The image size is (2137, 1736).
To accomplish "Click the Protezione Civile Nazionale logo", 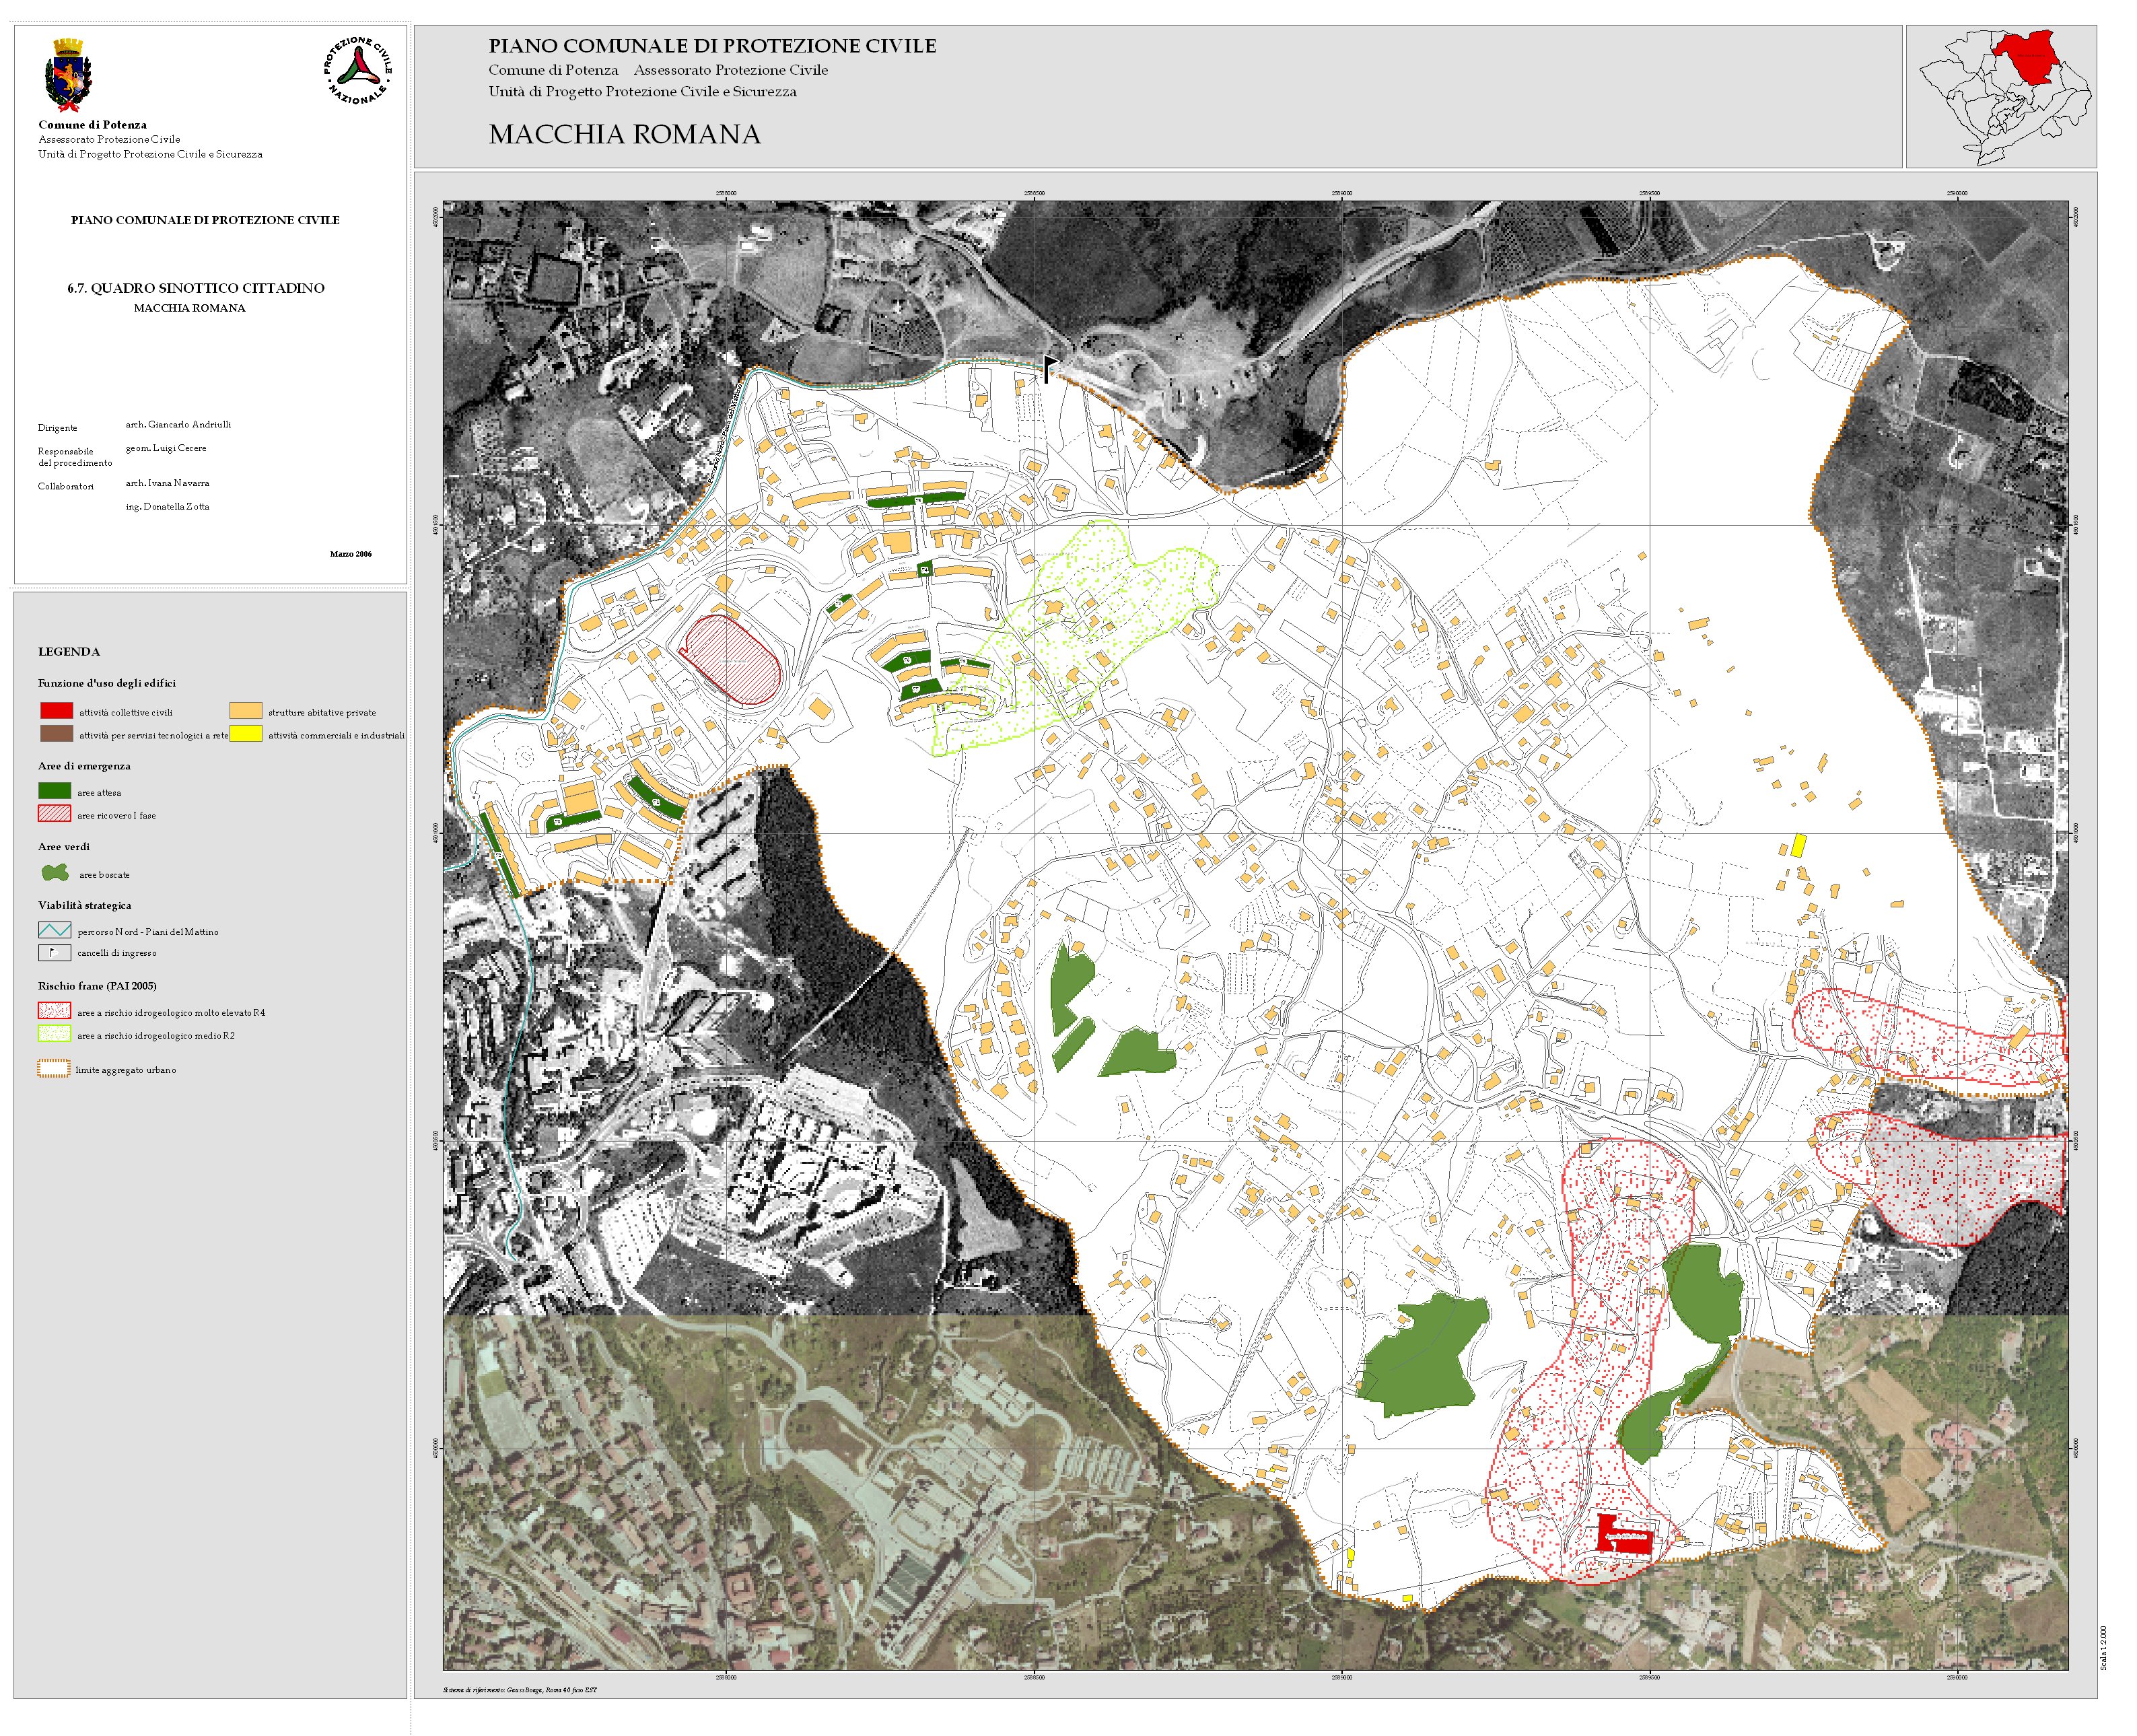I will tap(357, 71).
